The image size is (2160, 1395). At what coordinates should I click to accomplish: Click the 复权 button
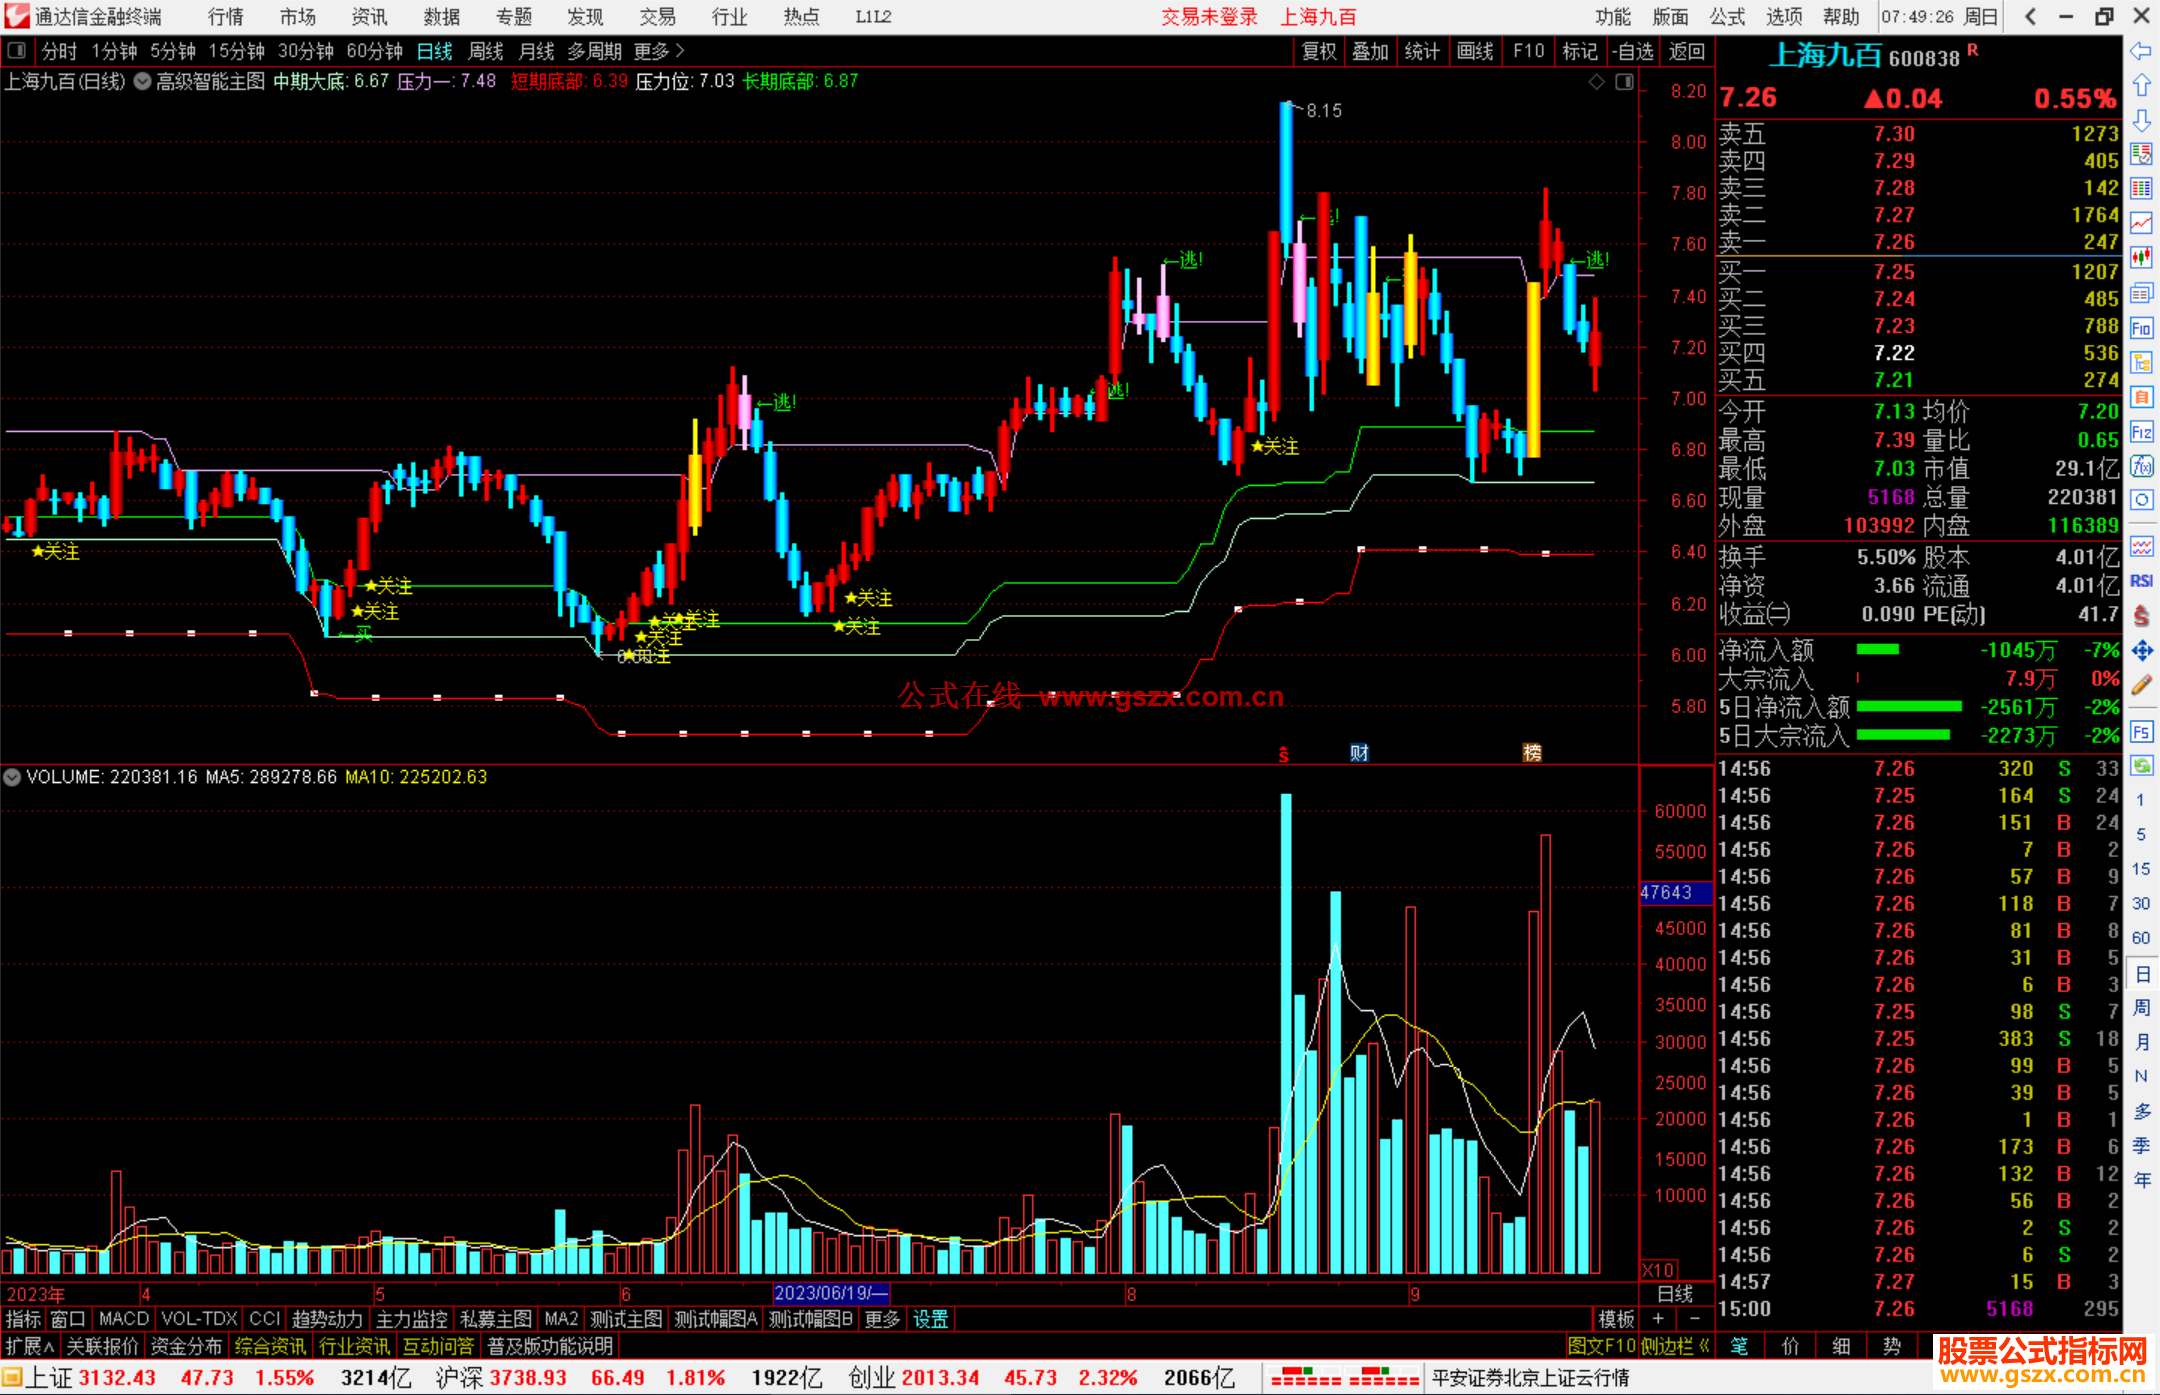(x=1318, y=51)
